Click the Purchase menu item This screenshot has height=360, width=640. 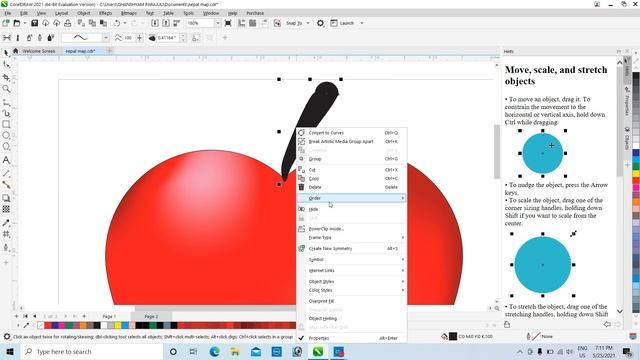(x=255, y=13)
